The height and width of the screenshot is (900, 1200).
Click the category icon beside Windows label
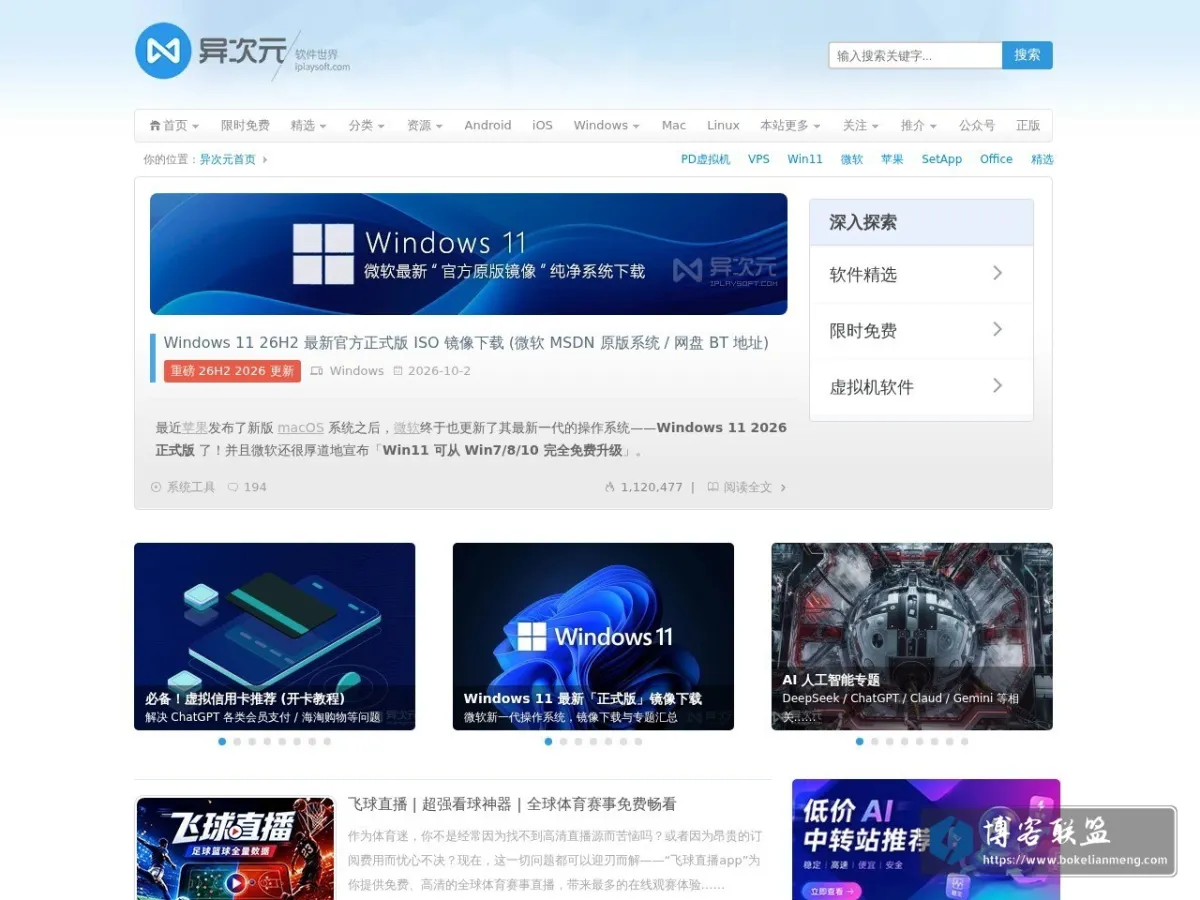click(317, 371)
